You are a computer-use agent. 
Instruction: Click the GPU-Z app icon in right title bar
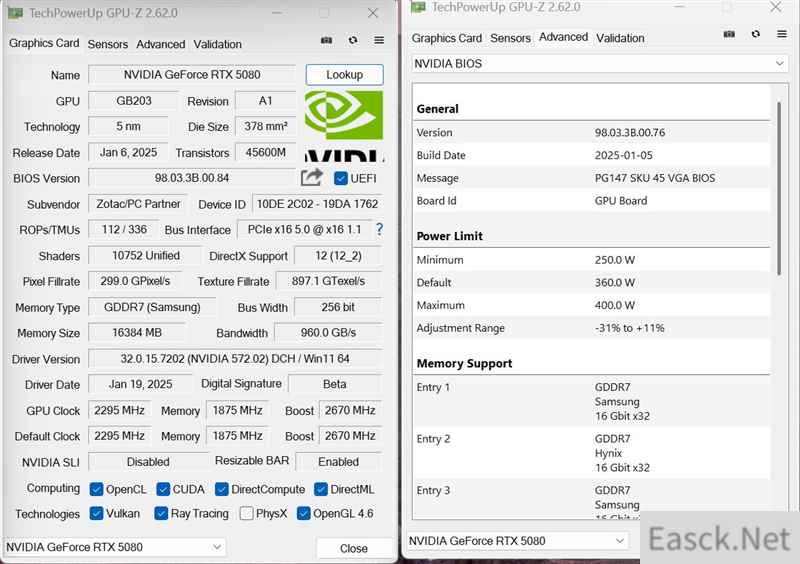[x=418, y=7]
